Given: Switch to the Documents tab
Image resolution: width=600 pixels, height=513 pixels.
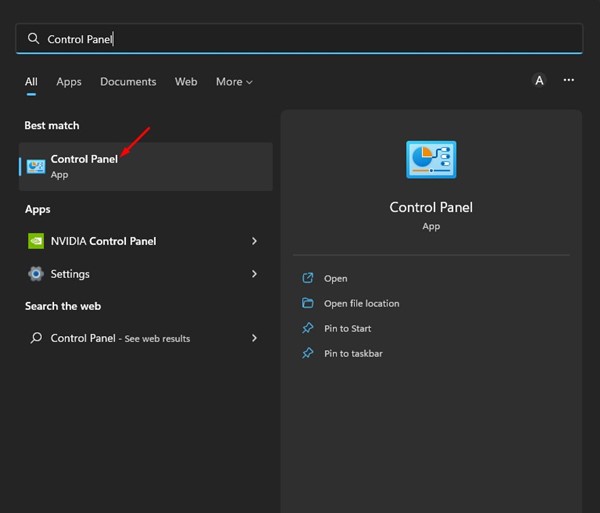Looking at the screenshot, I should [128, 82].
